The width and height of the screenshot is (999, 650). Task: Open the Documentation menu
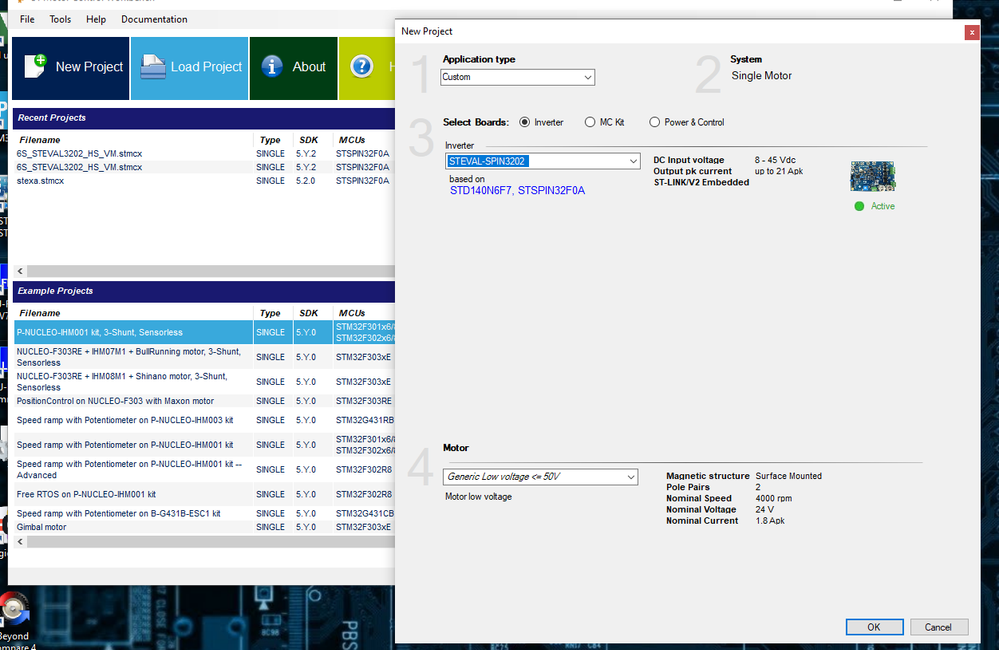154,19
